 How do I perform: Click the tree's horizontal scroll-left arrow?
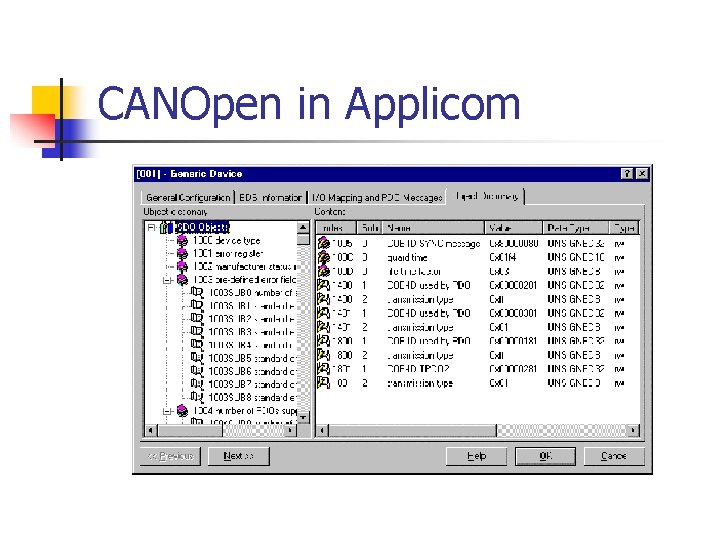[x=151, y=430]
